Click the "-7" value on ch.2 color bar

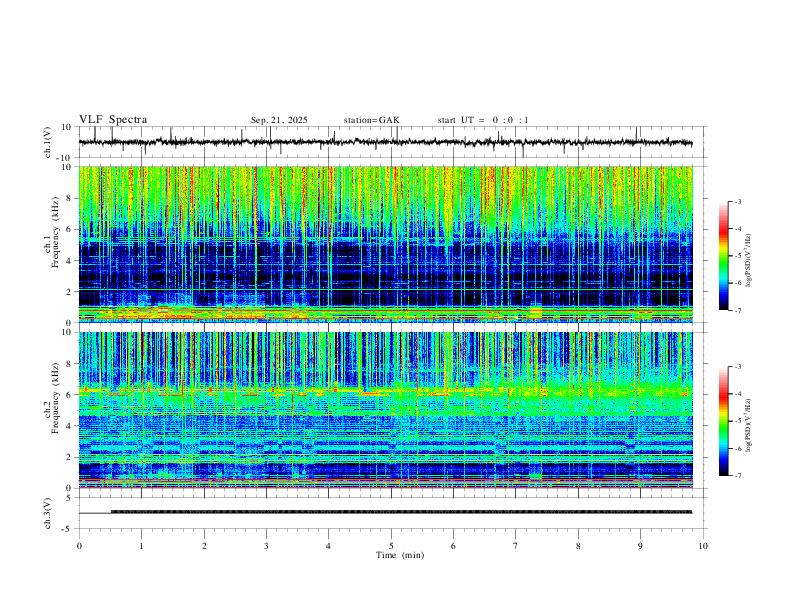pyautogui.click(x=737, y=476)
